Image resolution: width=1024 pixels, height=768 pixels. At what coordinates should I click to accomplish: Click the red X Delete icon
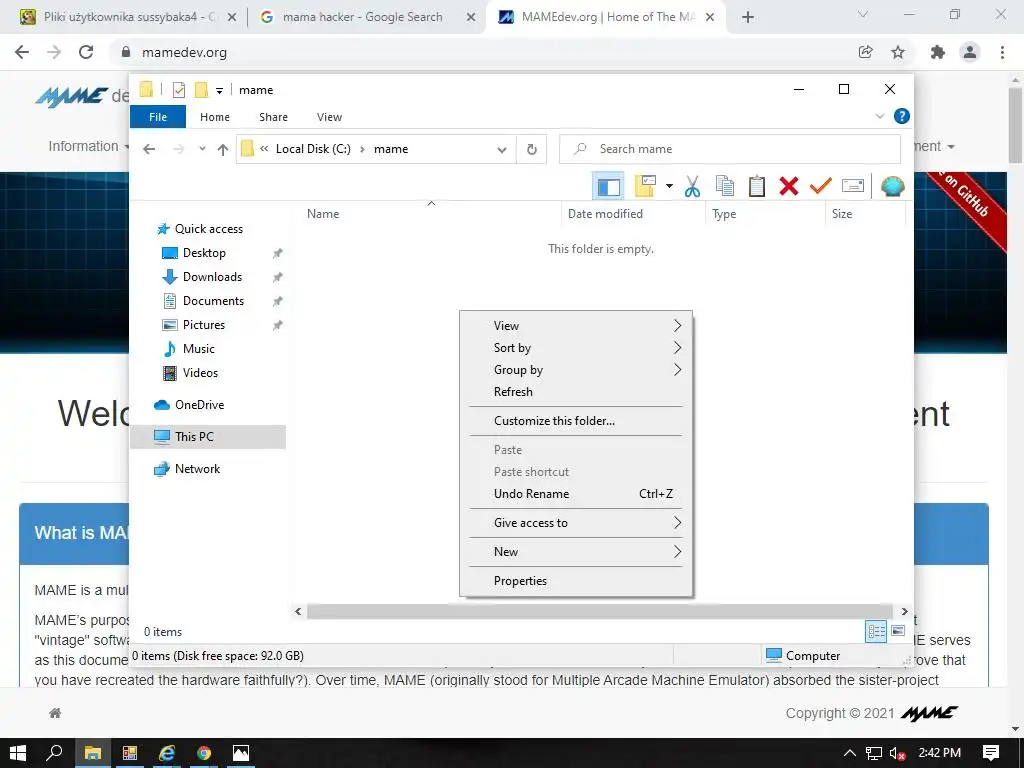[x=789, y=187]
